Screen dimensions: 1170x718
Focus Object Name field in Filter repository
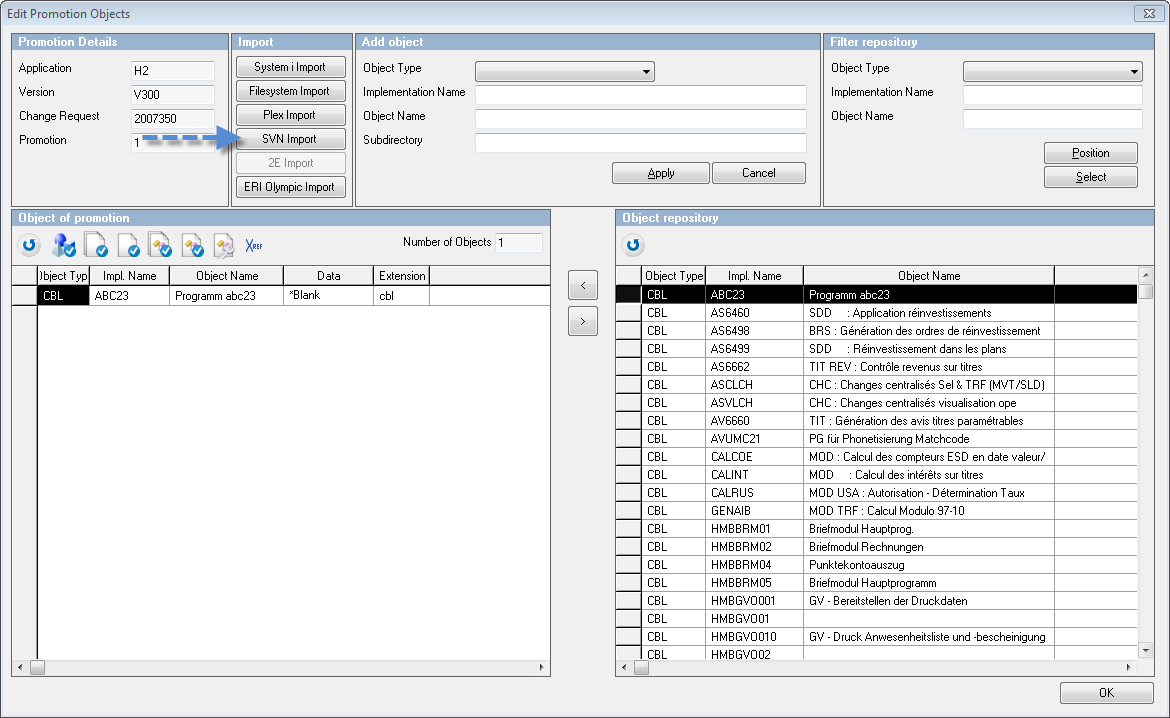(1053, 119)
